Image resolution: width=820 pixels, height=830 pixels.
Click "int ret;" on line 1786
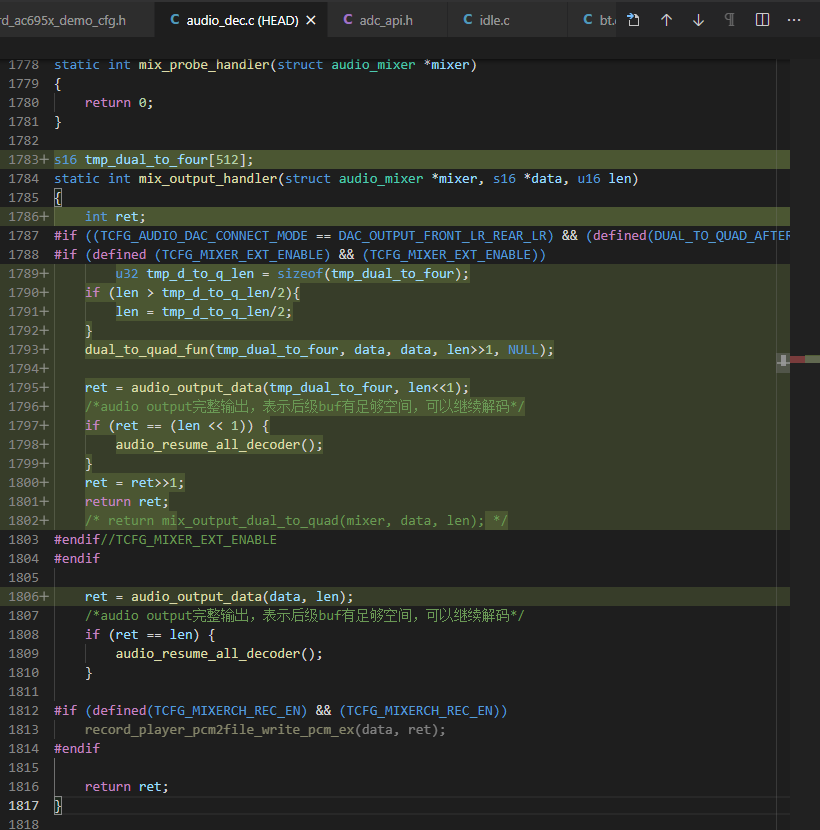[115, 216]
